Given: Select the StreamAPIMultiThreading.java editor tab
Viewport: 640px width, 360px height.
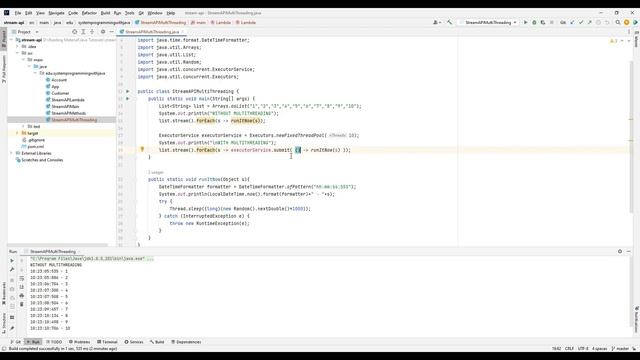Looking at the screenshot, I should [x=151, y=31].
